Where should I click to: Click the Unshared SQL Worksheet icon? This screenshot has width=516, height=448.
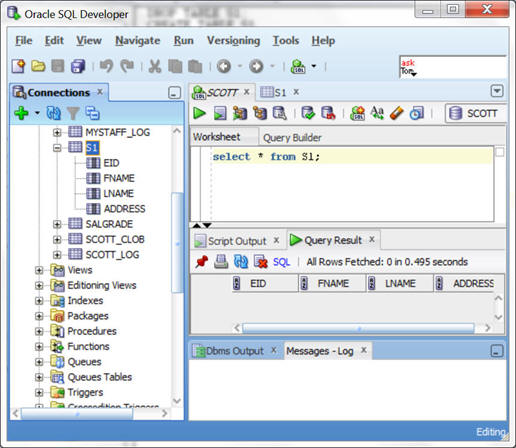(357, 113)
